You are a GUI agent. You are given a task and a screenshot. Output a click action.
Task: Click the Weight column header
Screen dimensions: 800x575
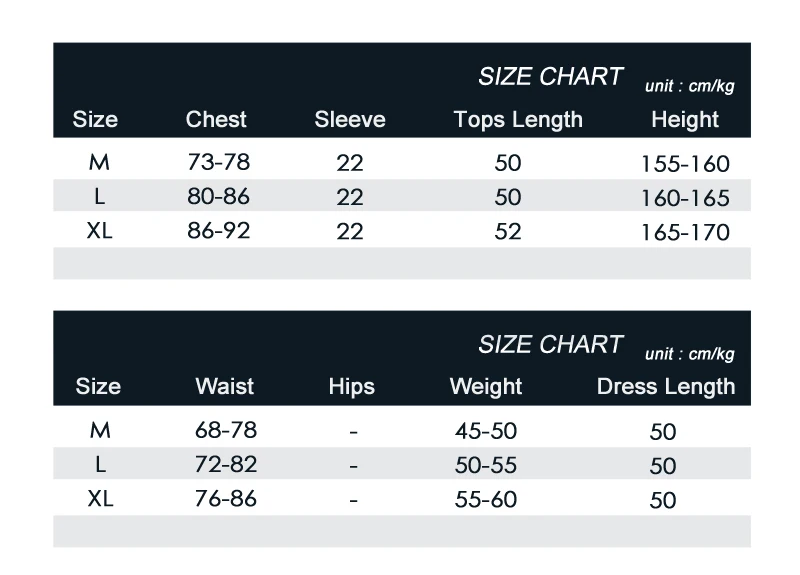486,387
